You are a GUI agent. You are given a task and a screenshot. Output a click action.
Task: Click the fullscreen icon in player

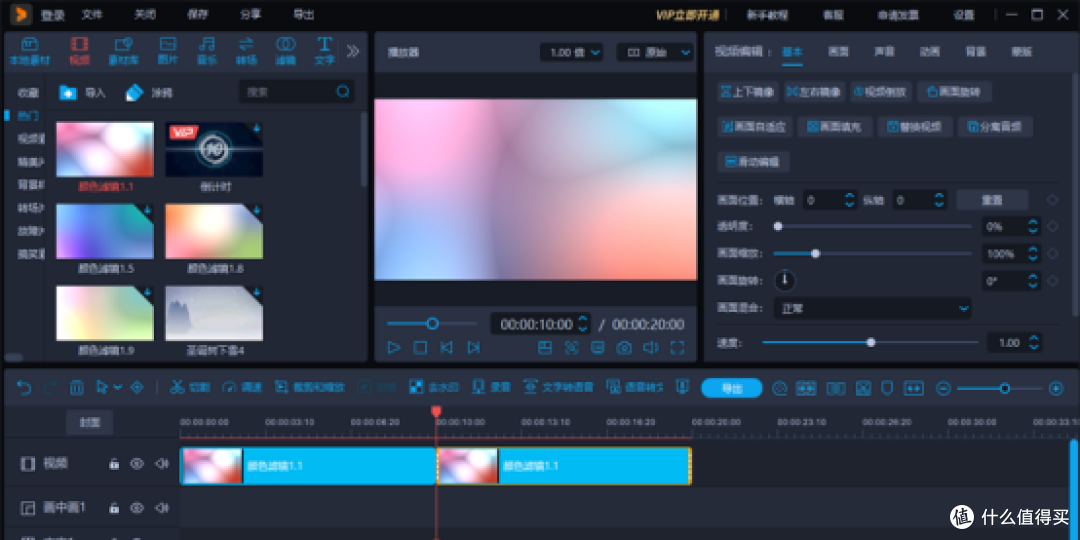677,348
